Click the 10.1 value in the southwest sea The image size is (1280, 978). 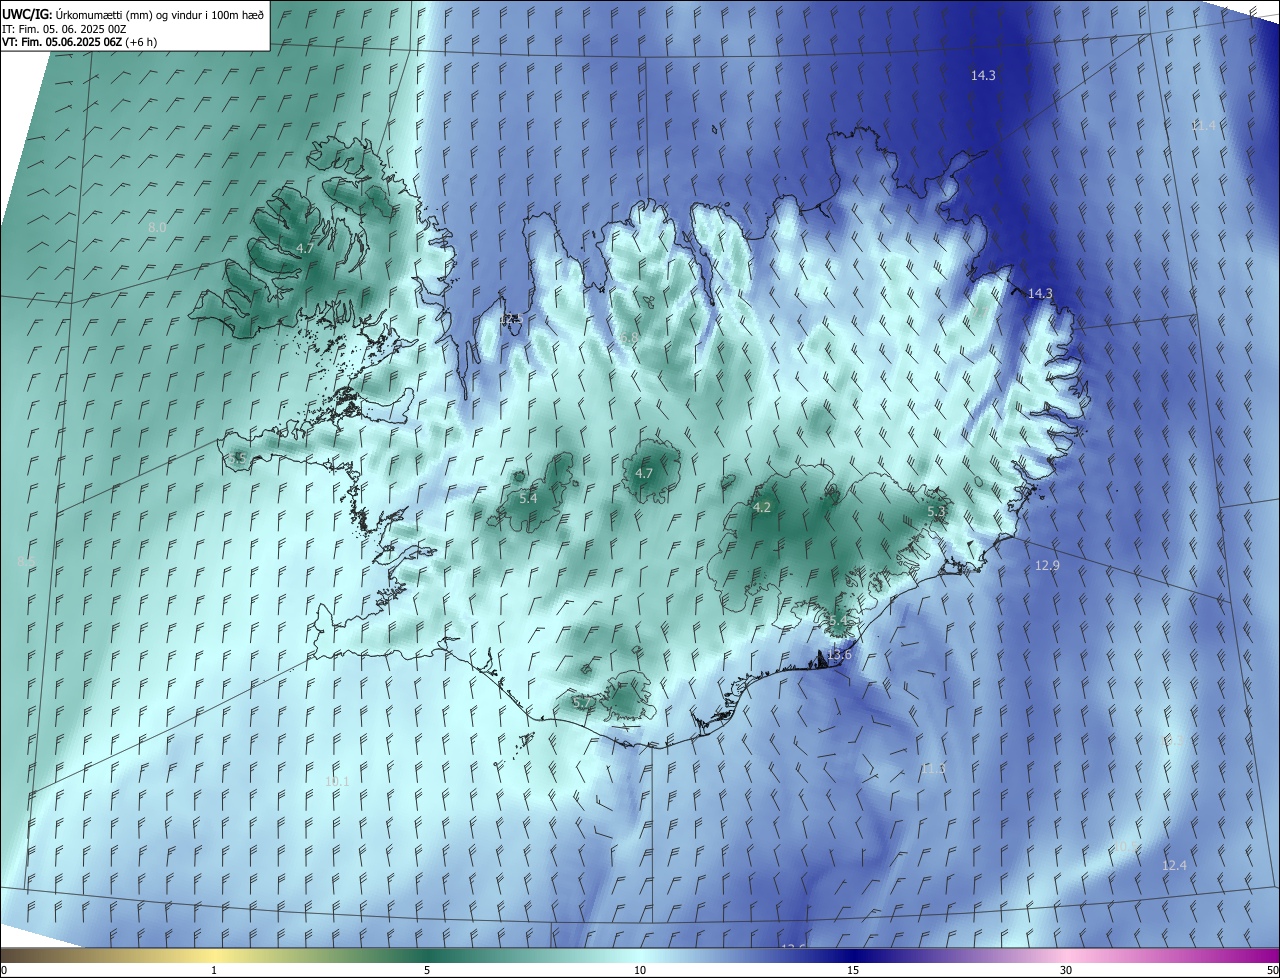pos(337,781)
